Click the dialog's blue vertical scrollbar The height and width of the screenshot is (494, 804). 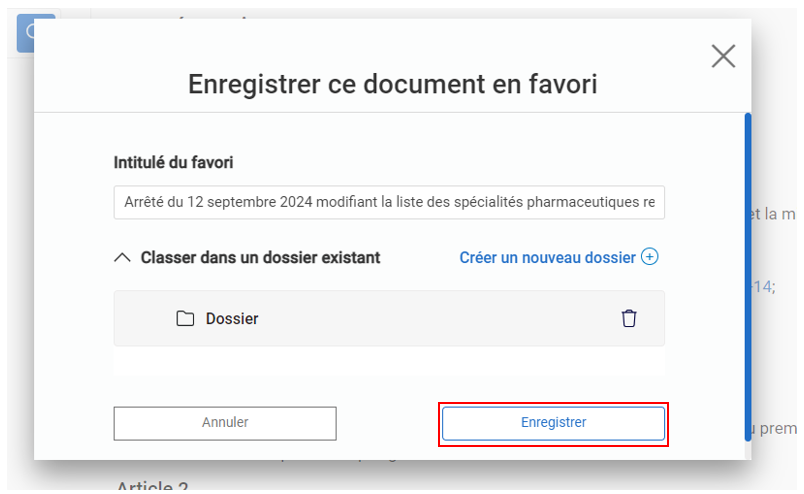pyautogui.click(x=748, y=270)
